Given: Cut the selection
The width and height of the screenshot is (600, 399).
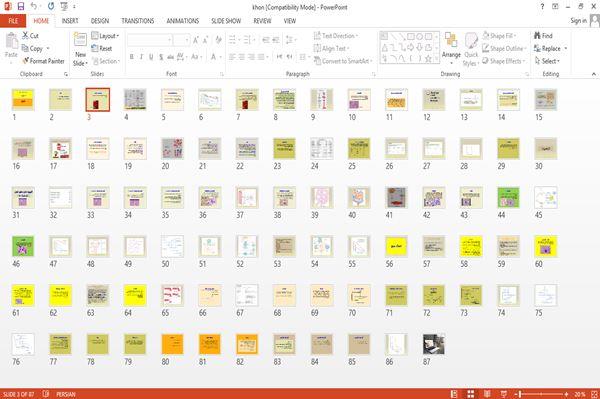Looking at the screenshot, I should 30,36.
